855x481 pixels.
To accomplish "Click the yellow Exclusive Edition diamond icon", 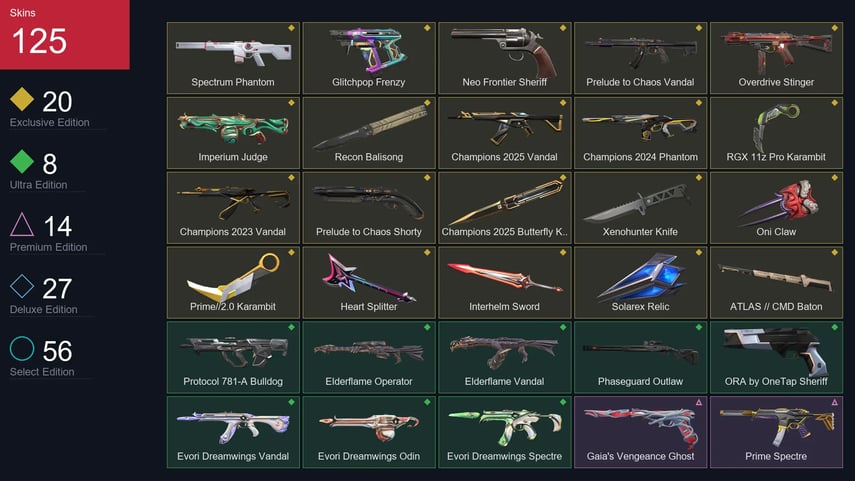I will pyautogui.click(x=22, y=99).
